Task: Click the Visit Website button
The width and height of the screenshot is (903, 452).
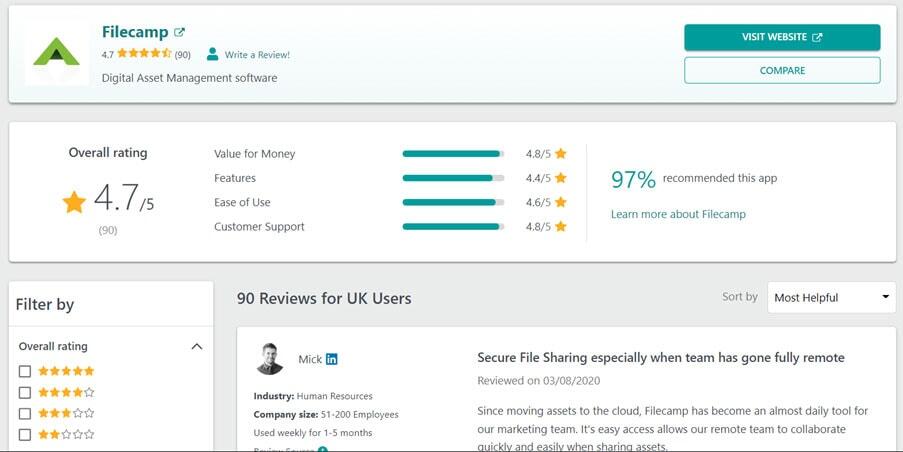Action: [782, 37]
